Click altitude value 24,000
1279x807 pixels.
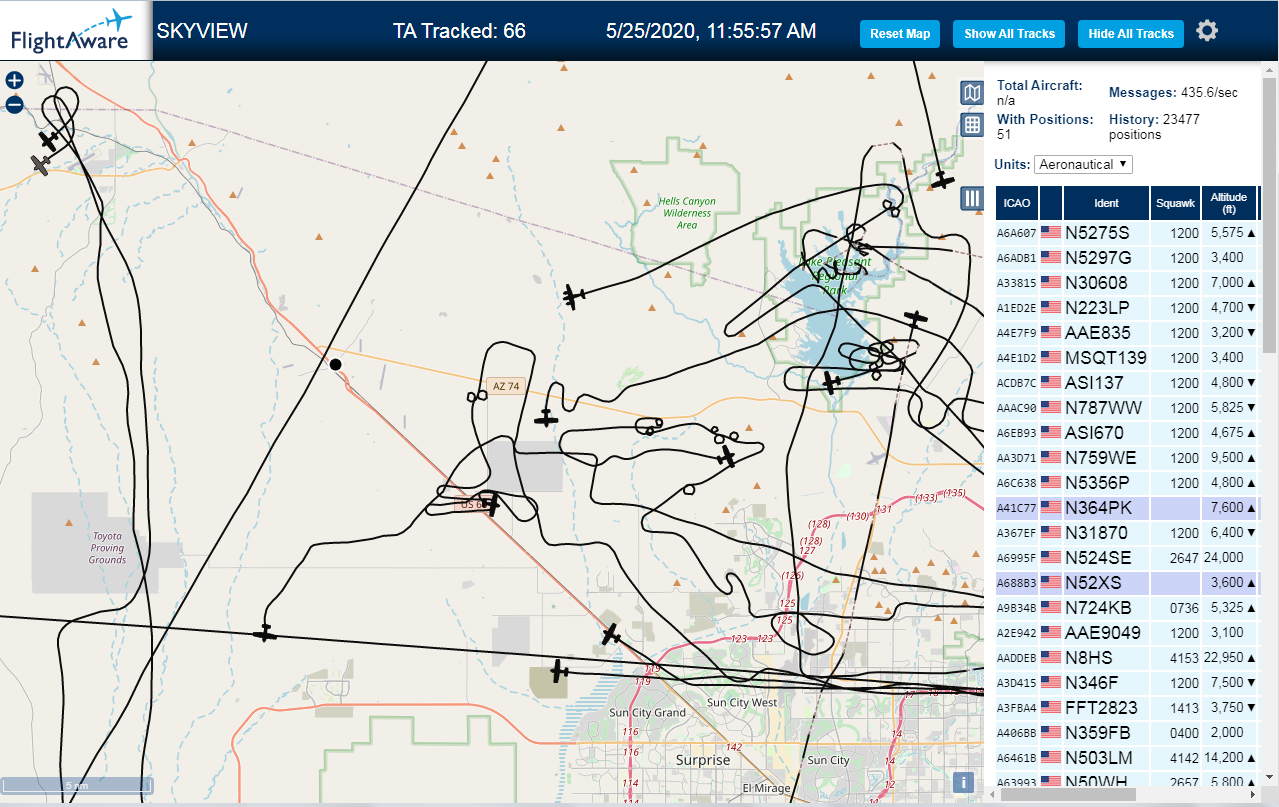coord(1225,558)
